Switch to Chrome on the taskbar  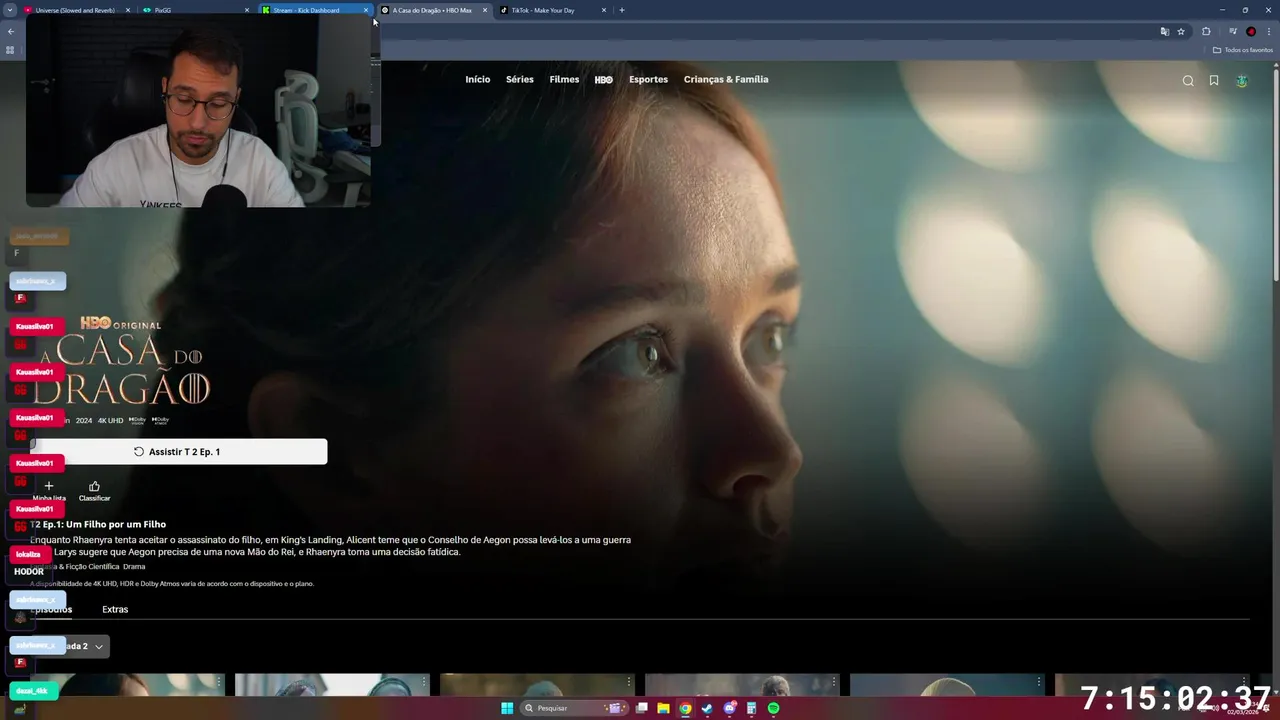click(685, 708)
